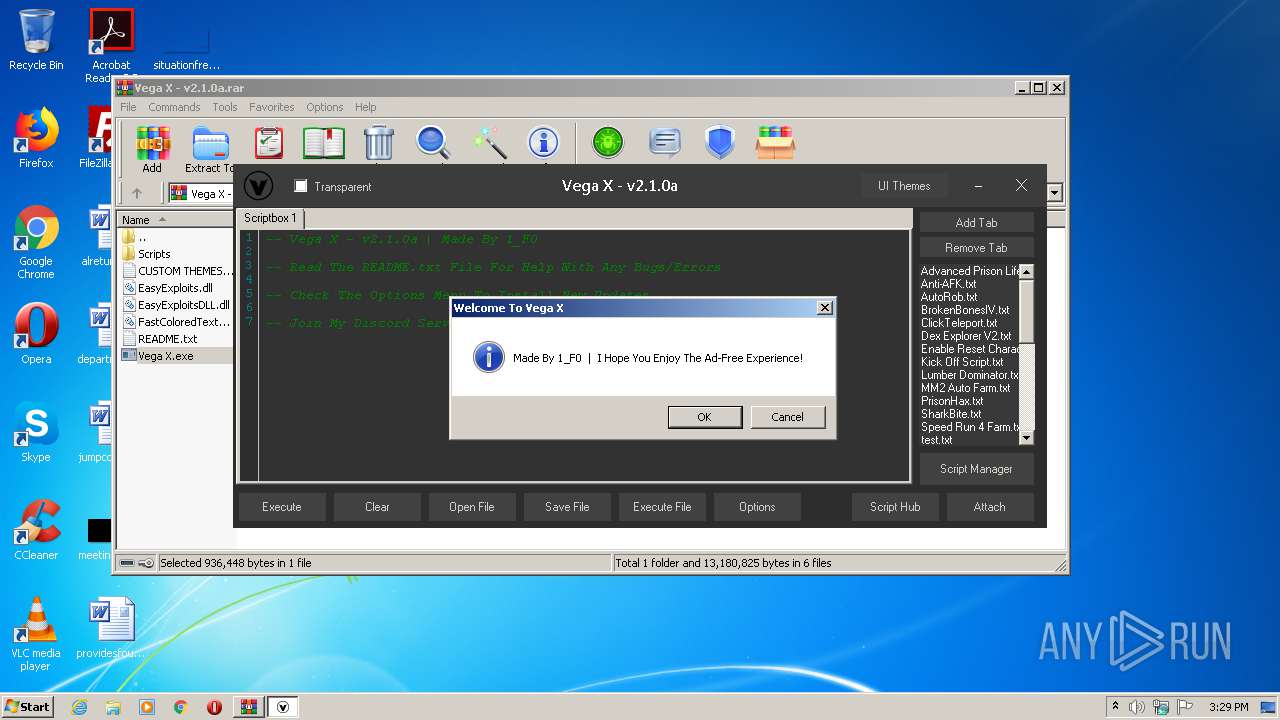Click the Open File button

pos(472,507)
